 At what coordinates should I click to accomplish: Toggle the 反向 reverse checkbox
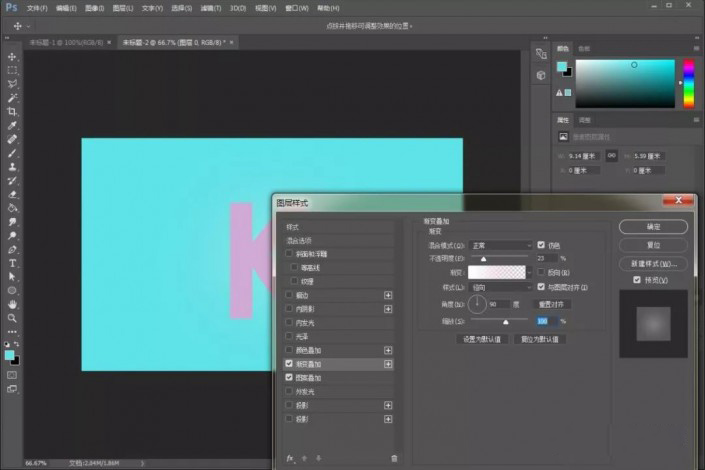coord(541,272)
